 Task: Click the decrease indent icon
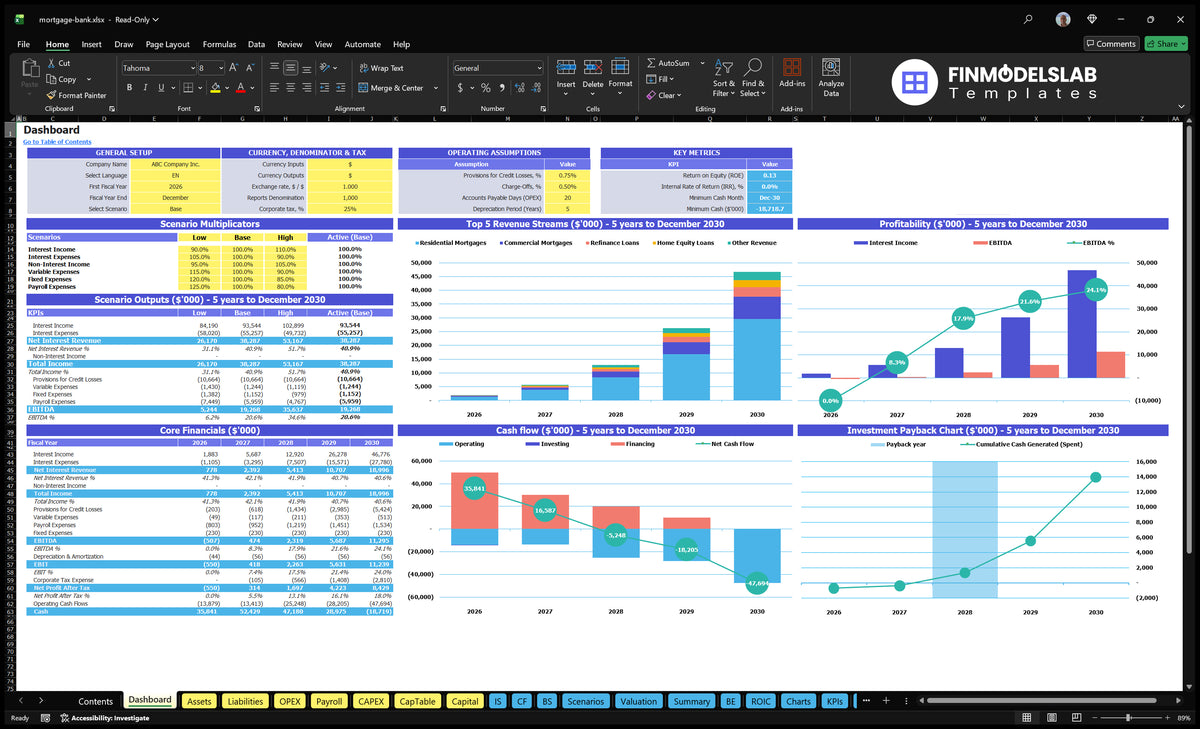click(325, 88)
